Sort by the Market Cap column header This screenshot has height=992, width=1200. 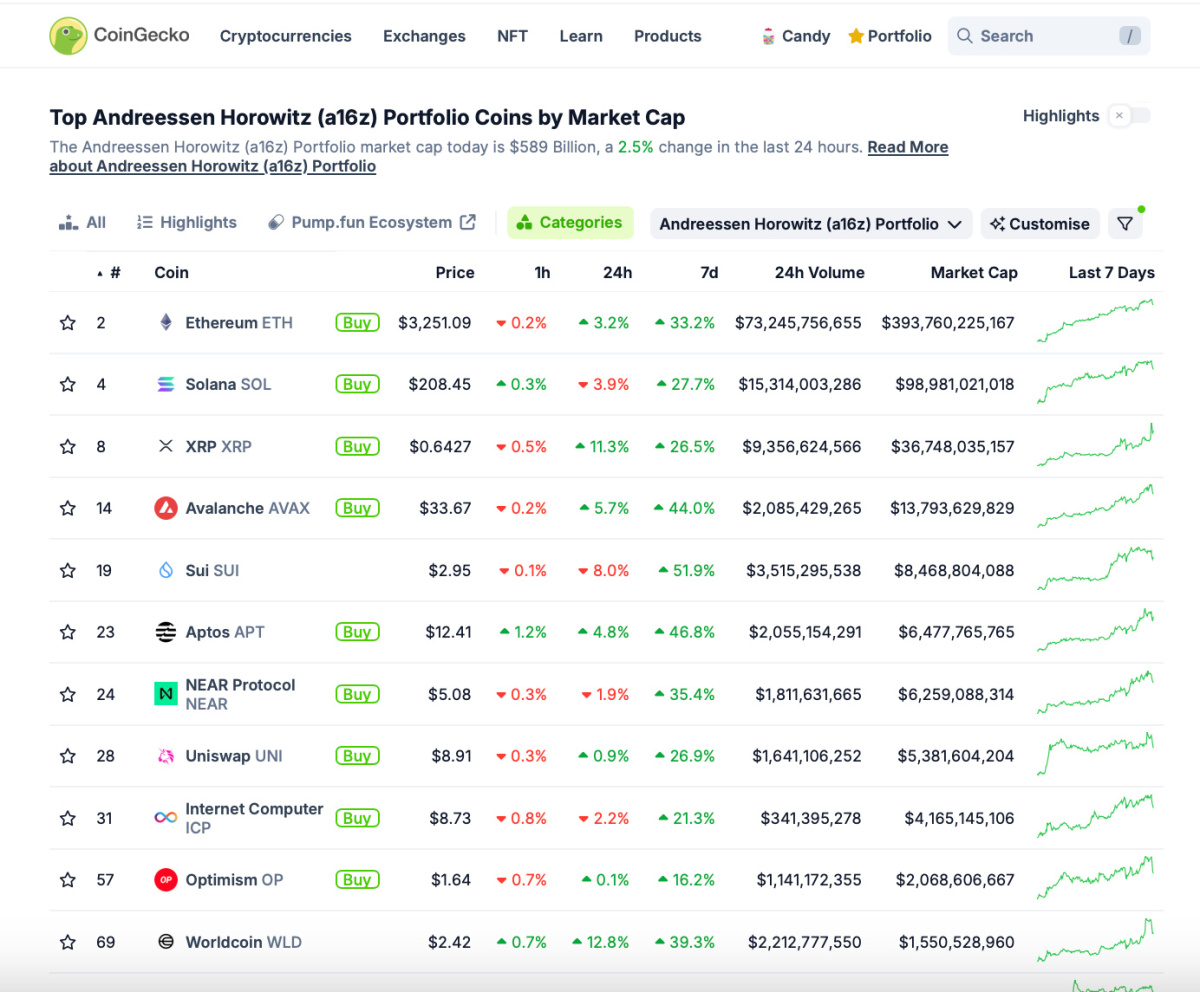[x=974, y=273]
